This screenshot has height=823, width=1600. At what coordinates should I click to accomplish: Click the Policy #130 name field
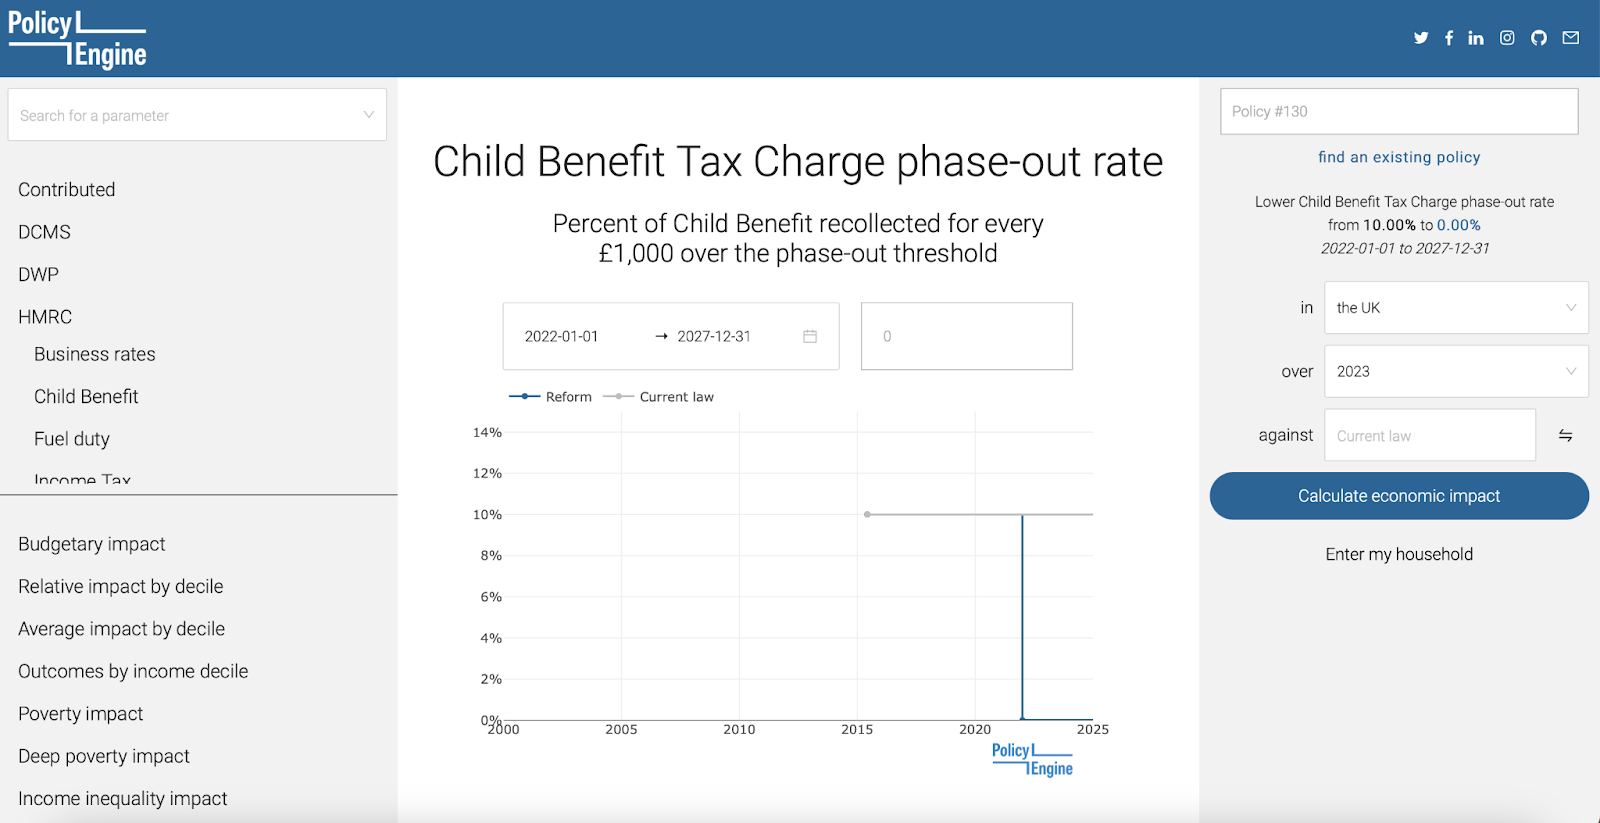click(x=1399, y=111)
